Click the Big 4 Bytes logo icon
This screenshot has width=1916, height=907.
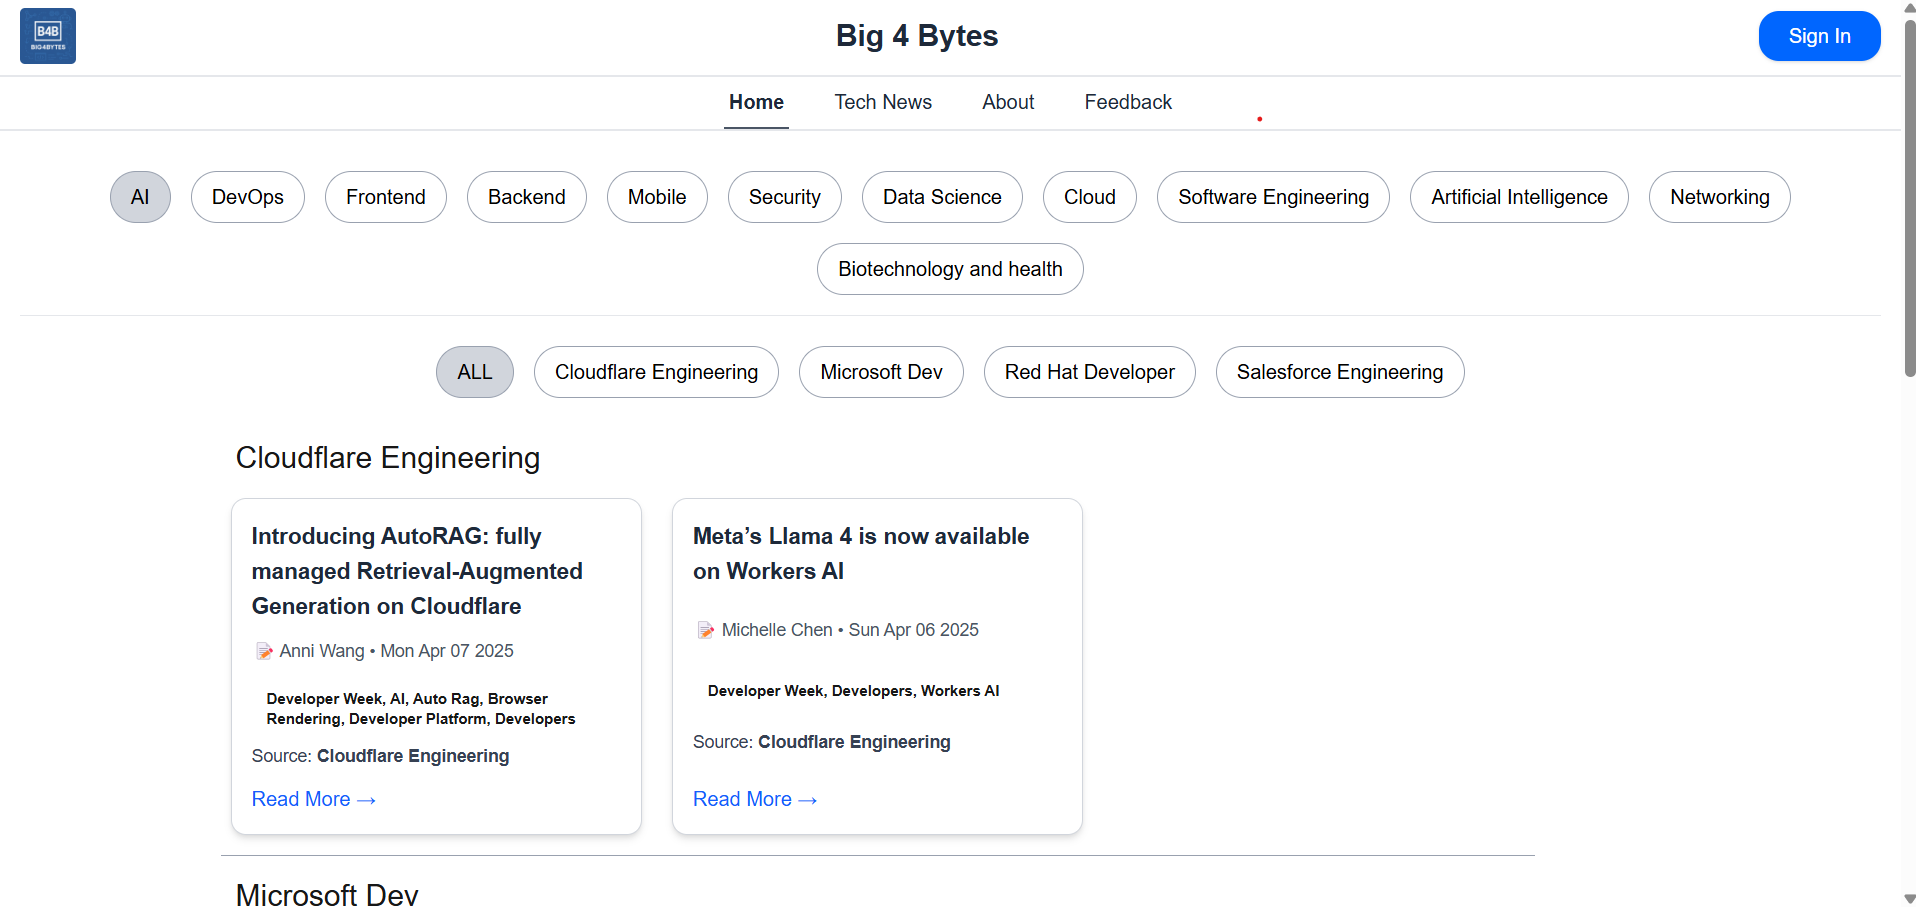click(x=48, y=36)
